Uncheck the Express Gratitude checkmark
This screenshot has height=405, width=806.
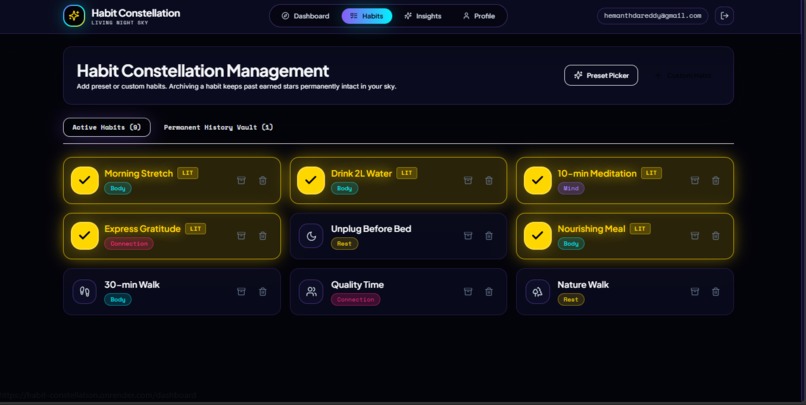[x=85, y=236]
